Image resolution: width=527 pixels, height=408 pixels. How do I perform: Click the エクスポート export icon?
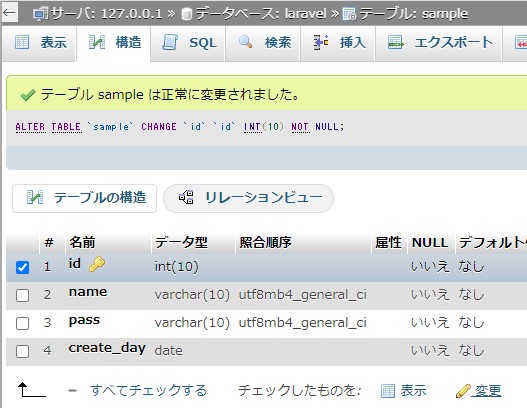click(396, 42)
